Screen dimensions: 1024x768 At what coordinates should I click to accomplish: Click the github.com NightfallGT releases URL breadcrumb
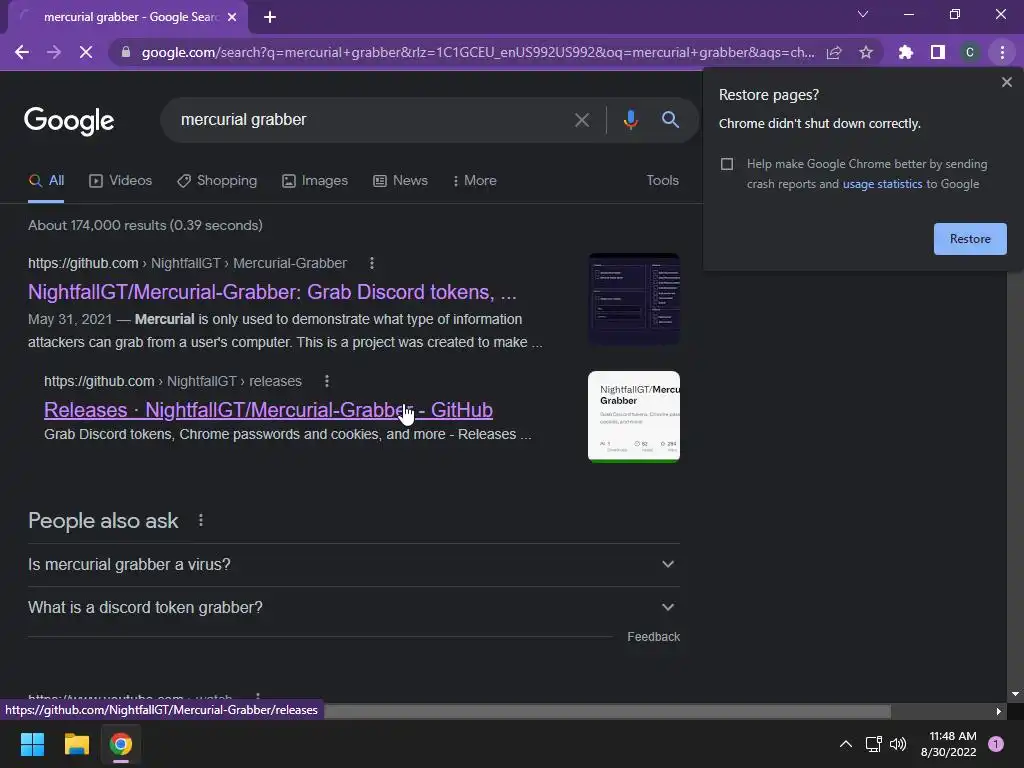(173, 381)
